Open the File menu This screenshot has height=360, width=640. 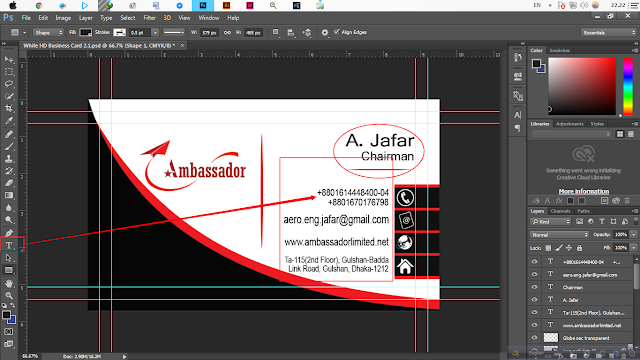point(26,18)
